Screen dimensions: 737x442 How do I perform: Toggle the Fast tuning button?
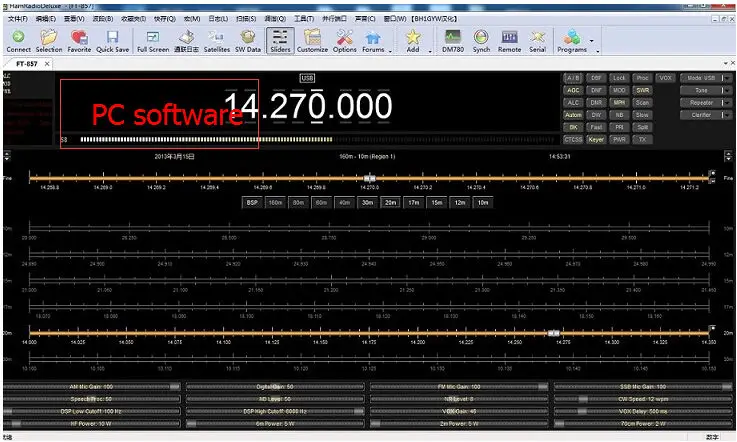596,127
